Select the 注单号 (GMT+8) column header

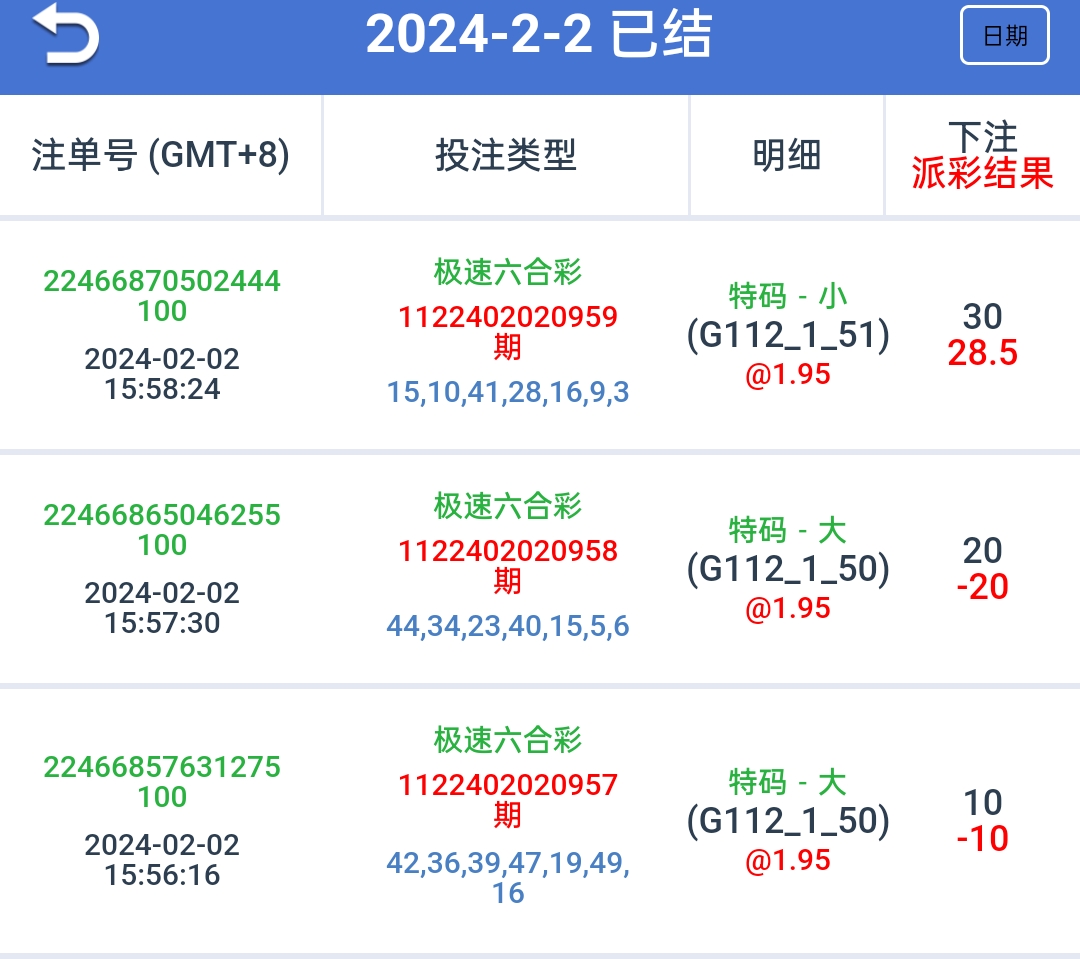[x=161, y=156]
